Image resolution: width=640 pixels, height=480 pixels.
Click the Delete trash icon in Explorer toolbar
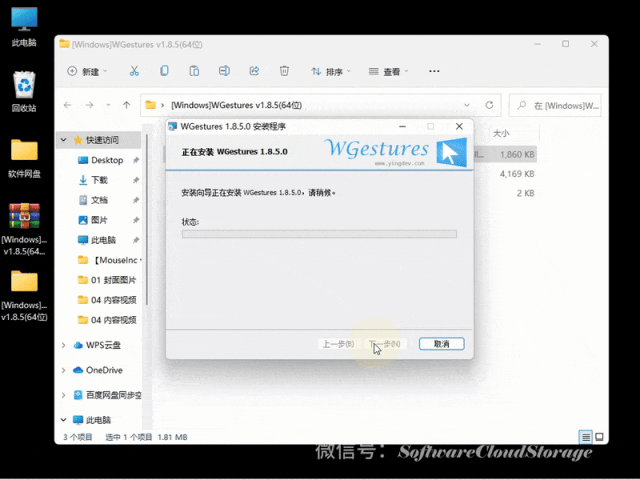click(x=284, y=71)
